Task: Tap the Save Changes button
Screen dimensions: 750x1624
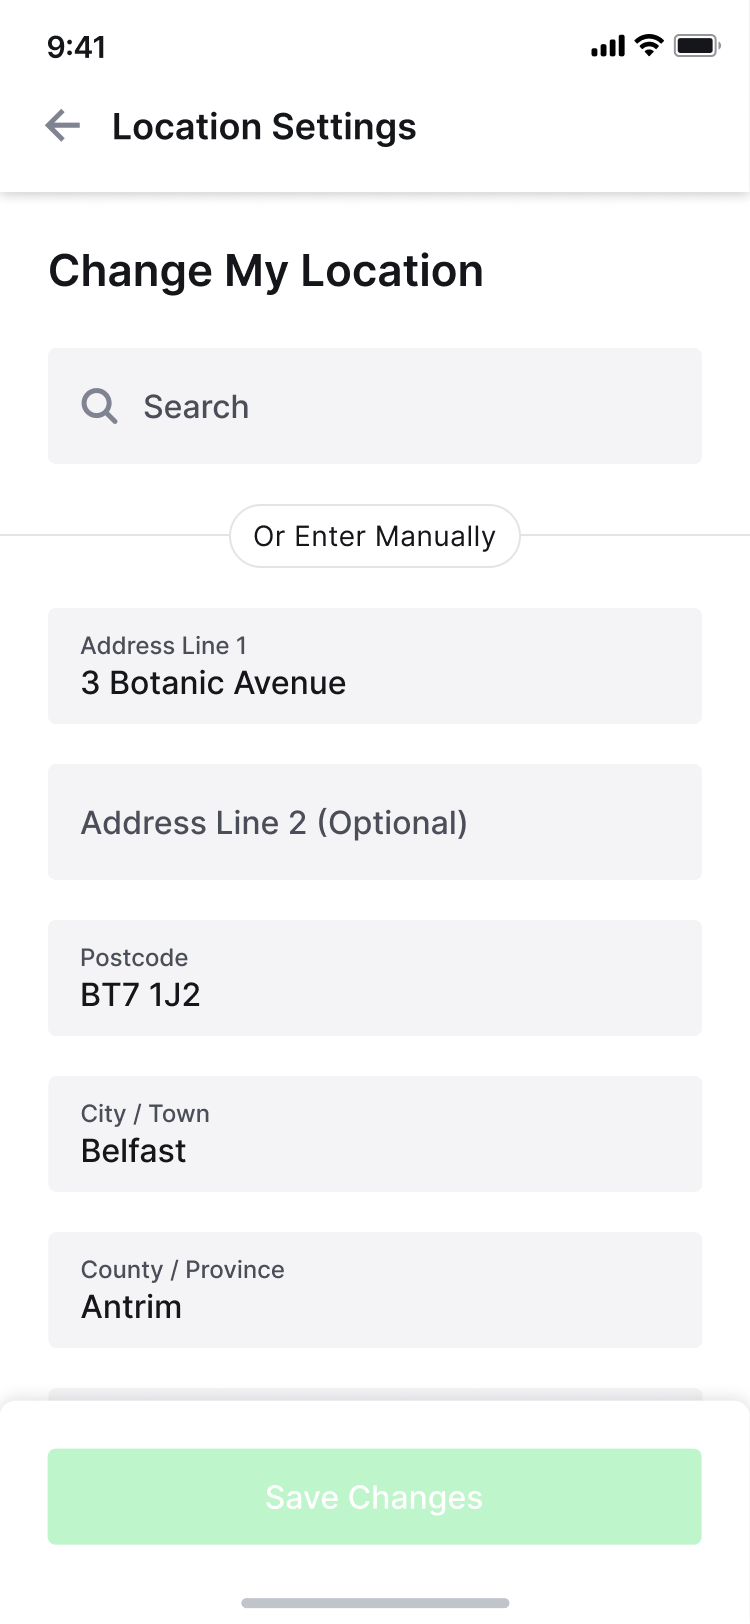Action: click(375, 1497)
